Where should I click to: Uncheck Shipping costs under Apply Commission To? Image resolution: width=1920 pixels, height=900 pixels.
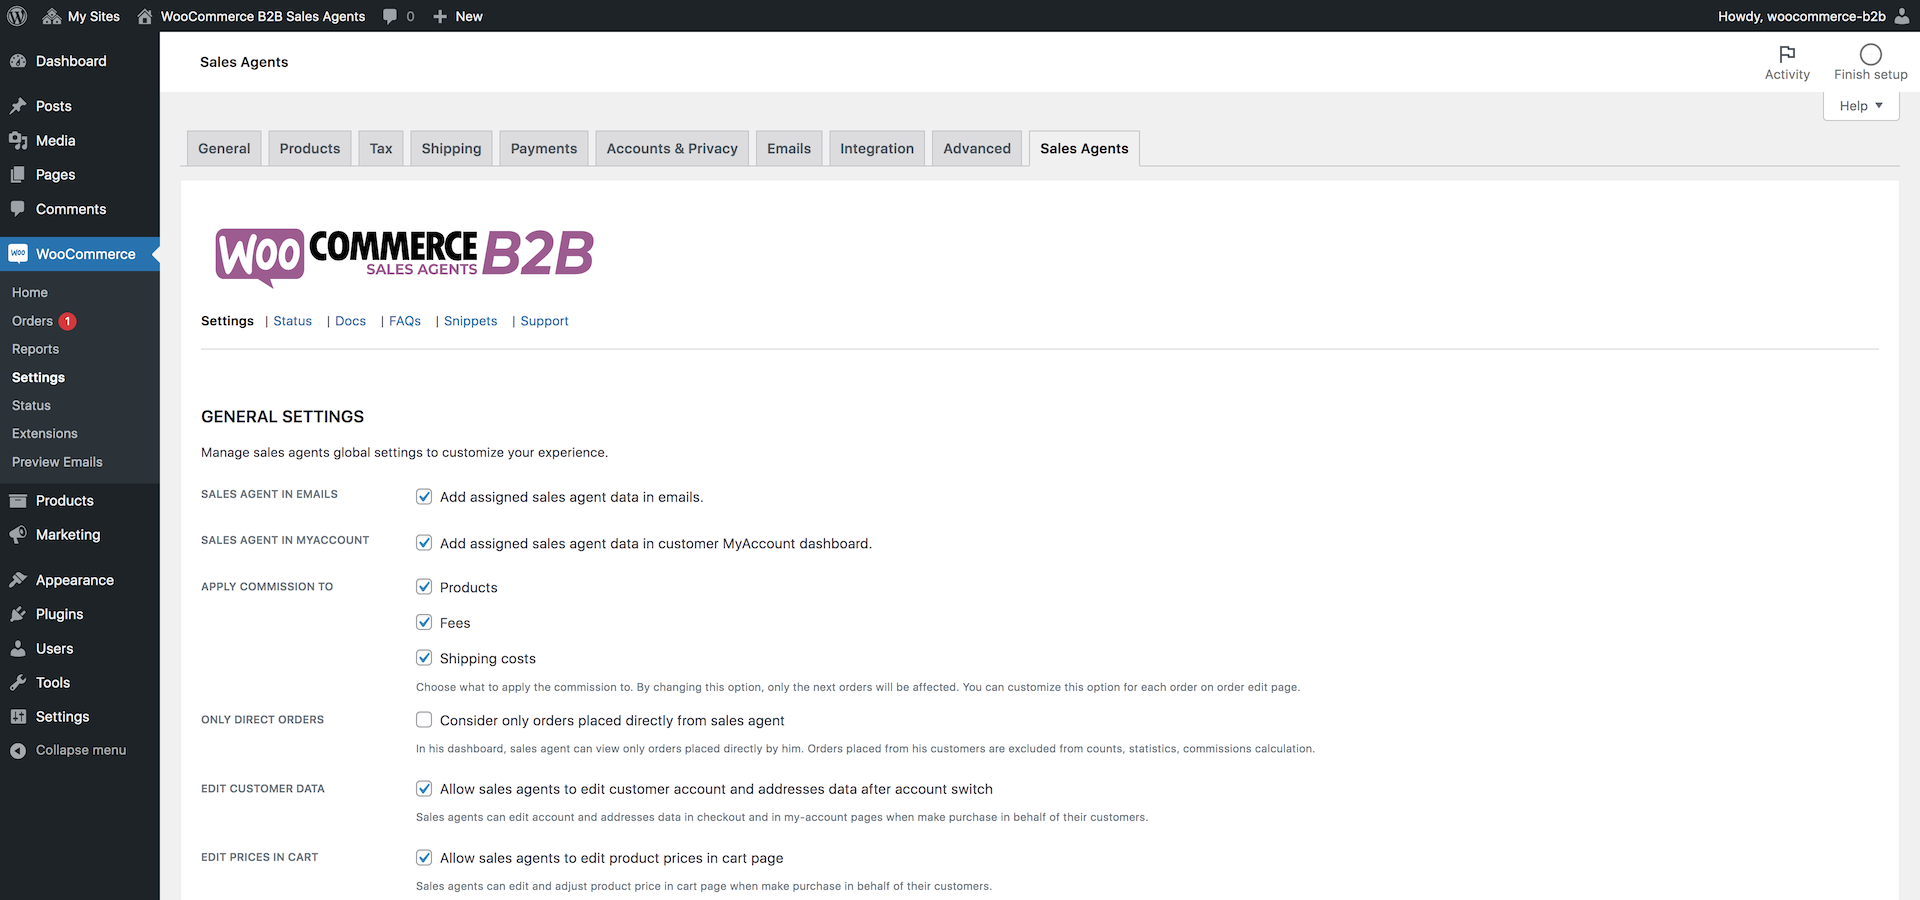point(424,657)
